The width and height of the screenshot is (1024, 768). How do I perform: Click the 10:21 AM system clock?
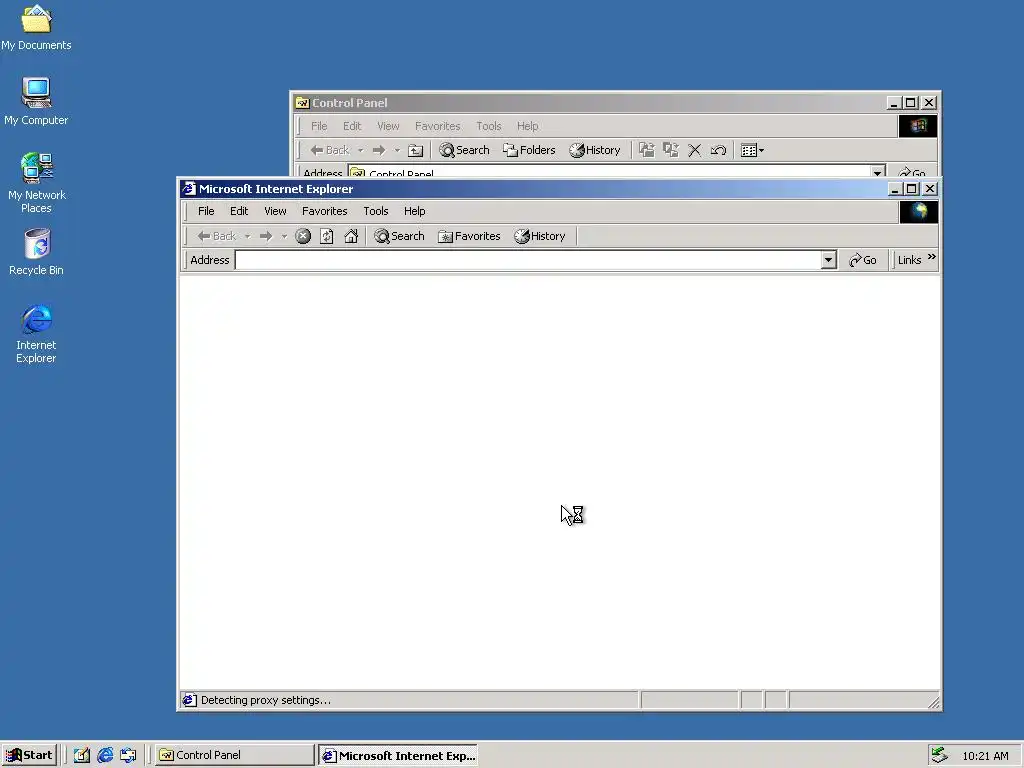coord(985,756)
